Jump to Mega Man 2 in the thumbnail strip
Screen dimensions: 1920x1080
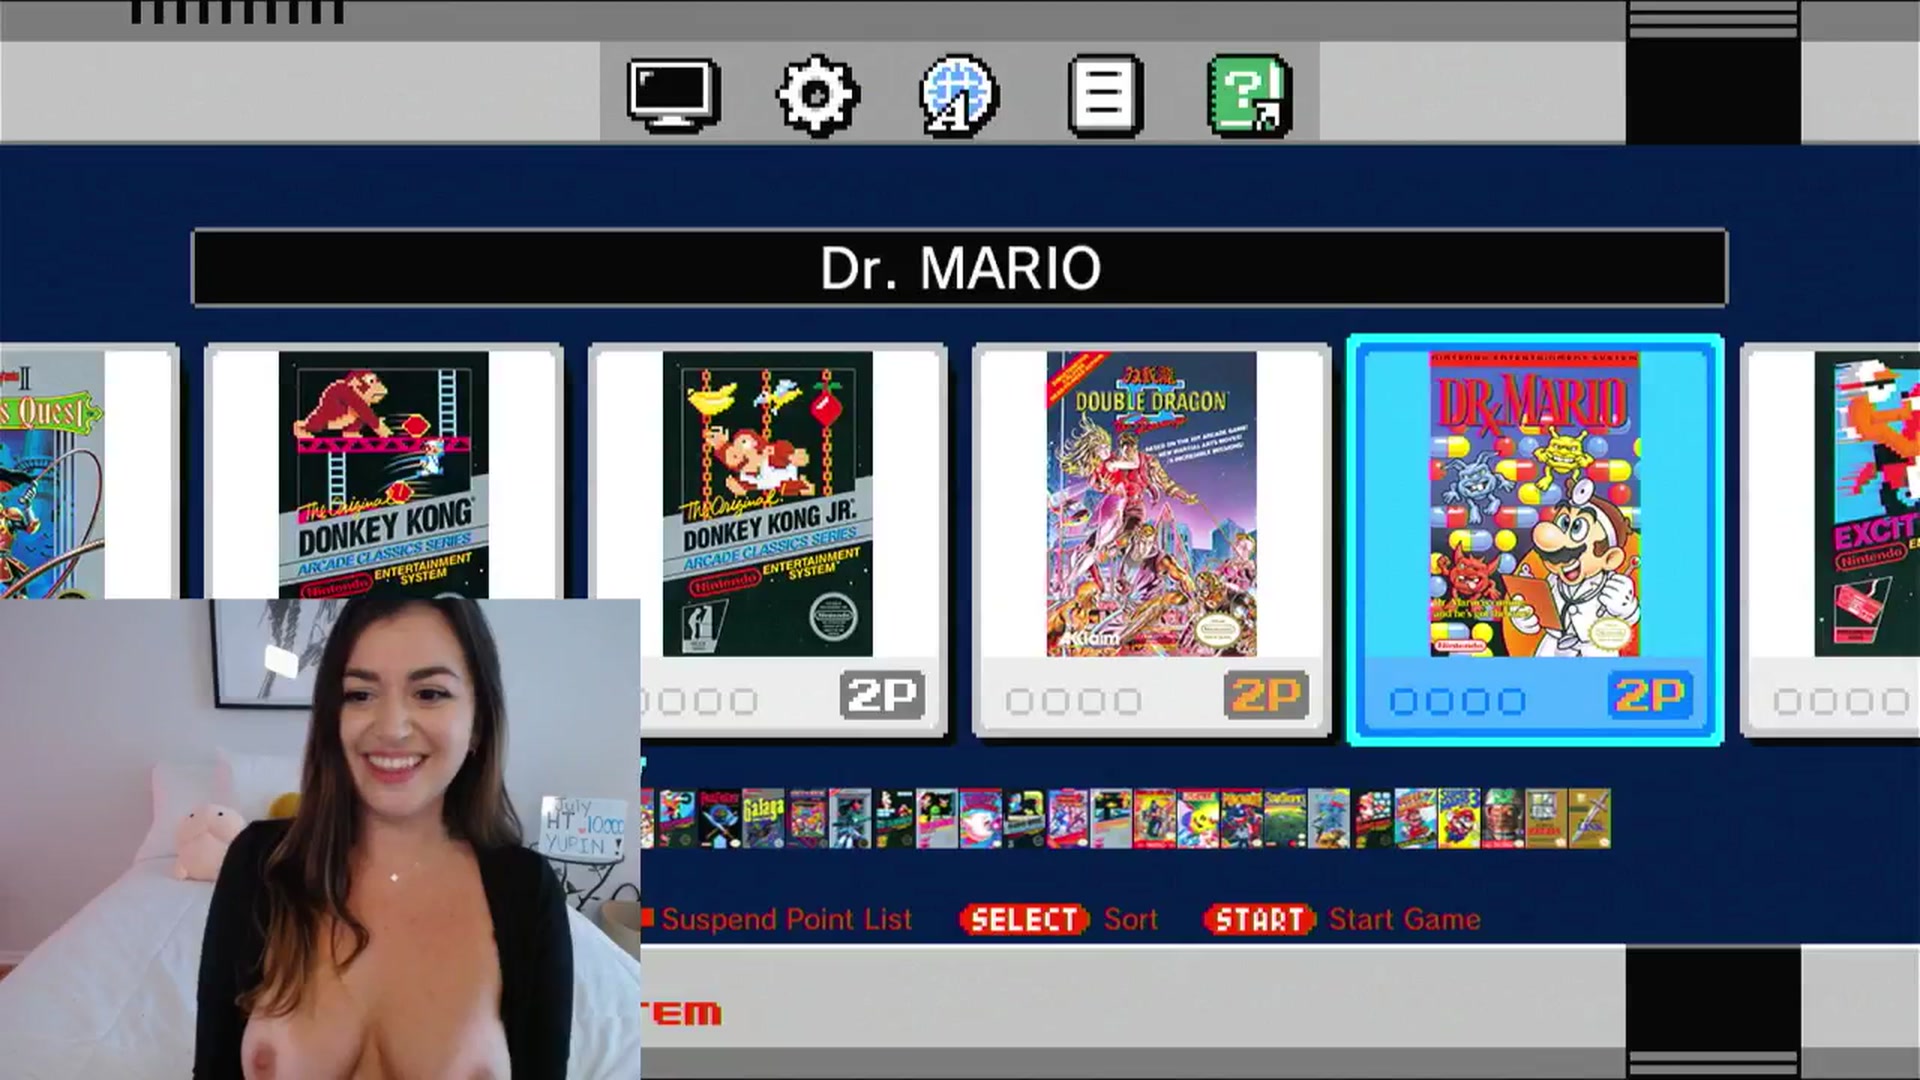click(x=1070, y=819)
